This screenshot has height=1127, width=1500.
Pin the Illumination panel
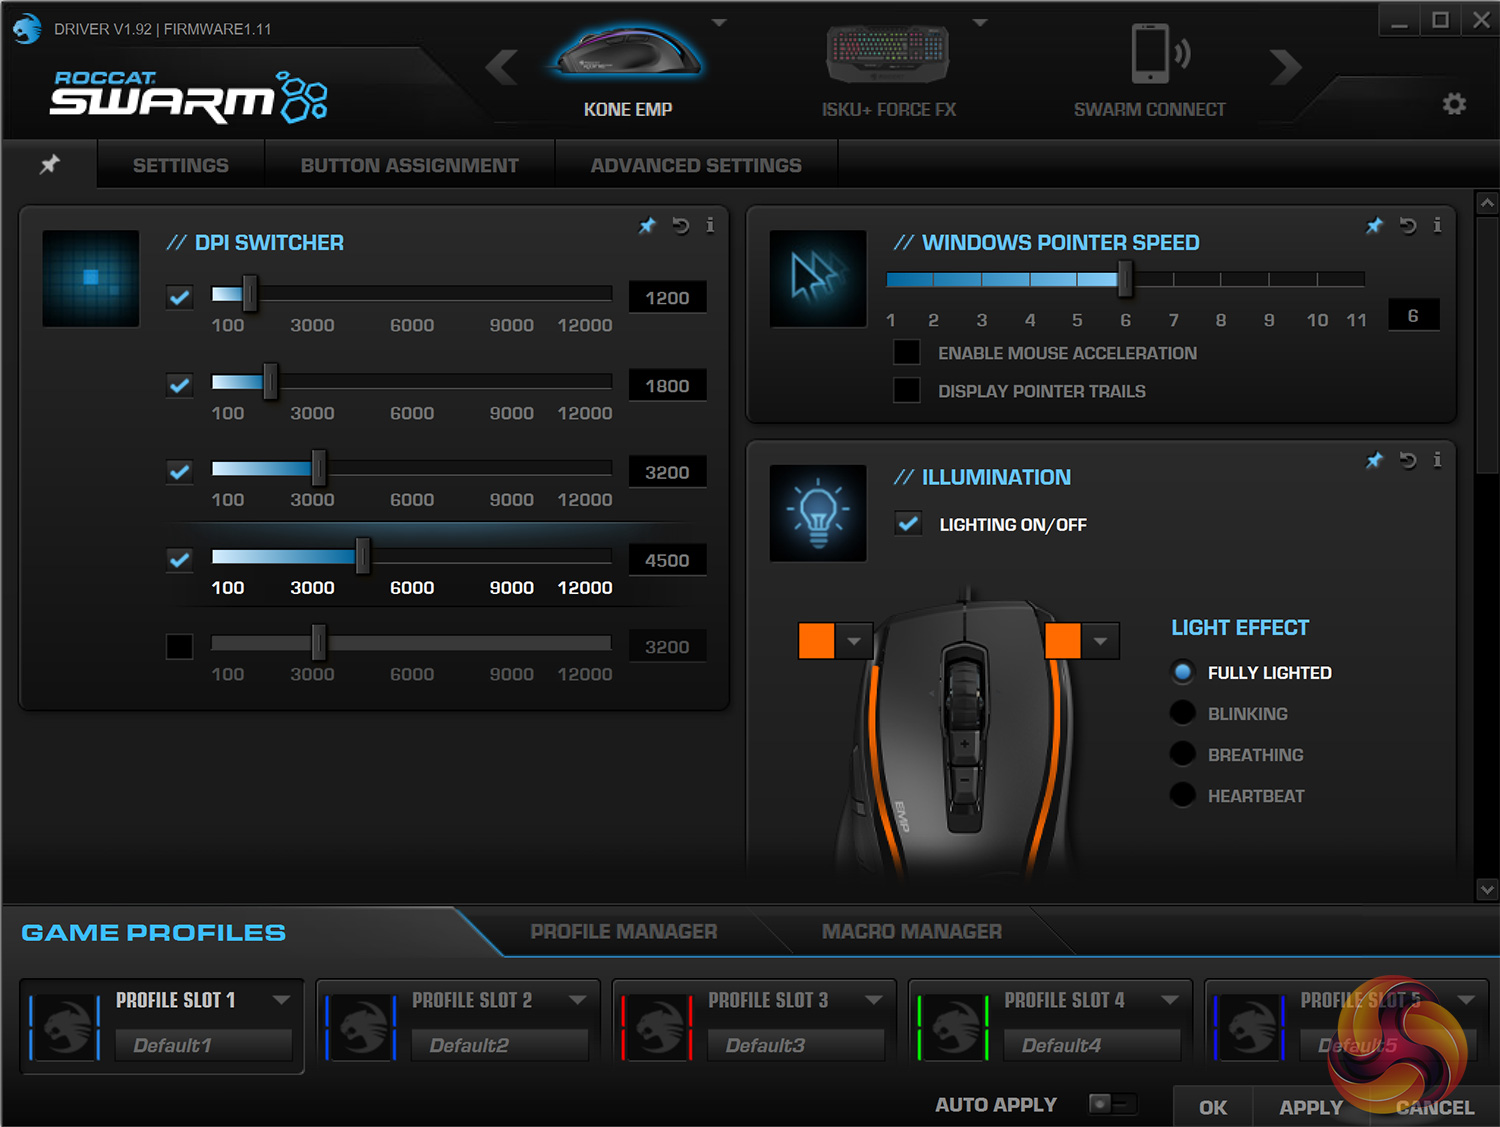pyautogui.click(x=1374, y=460)
